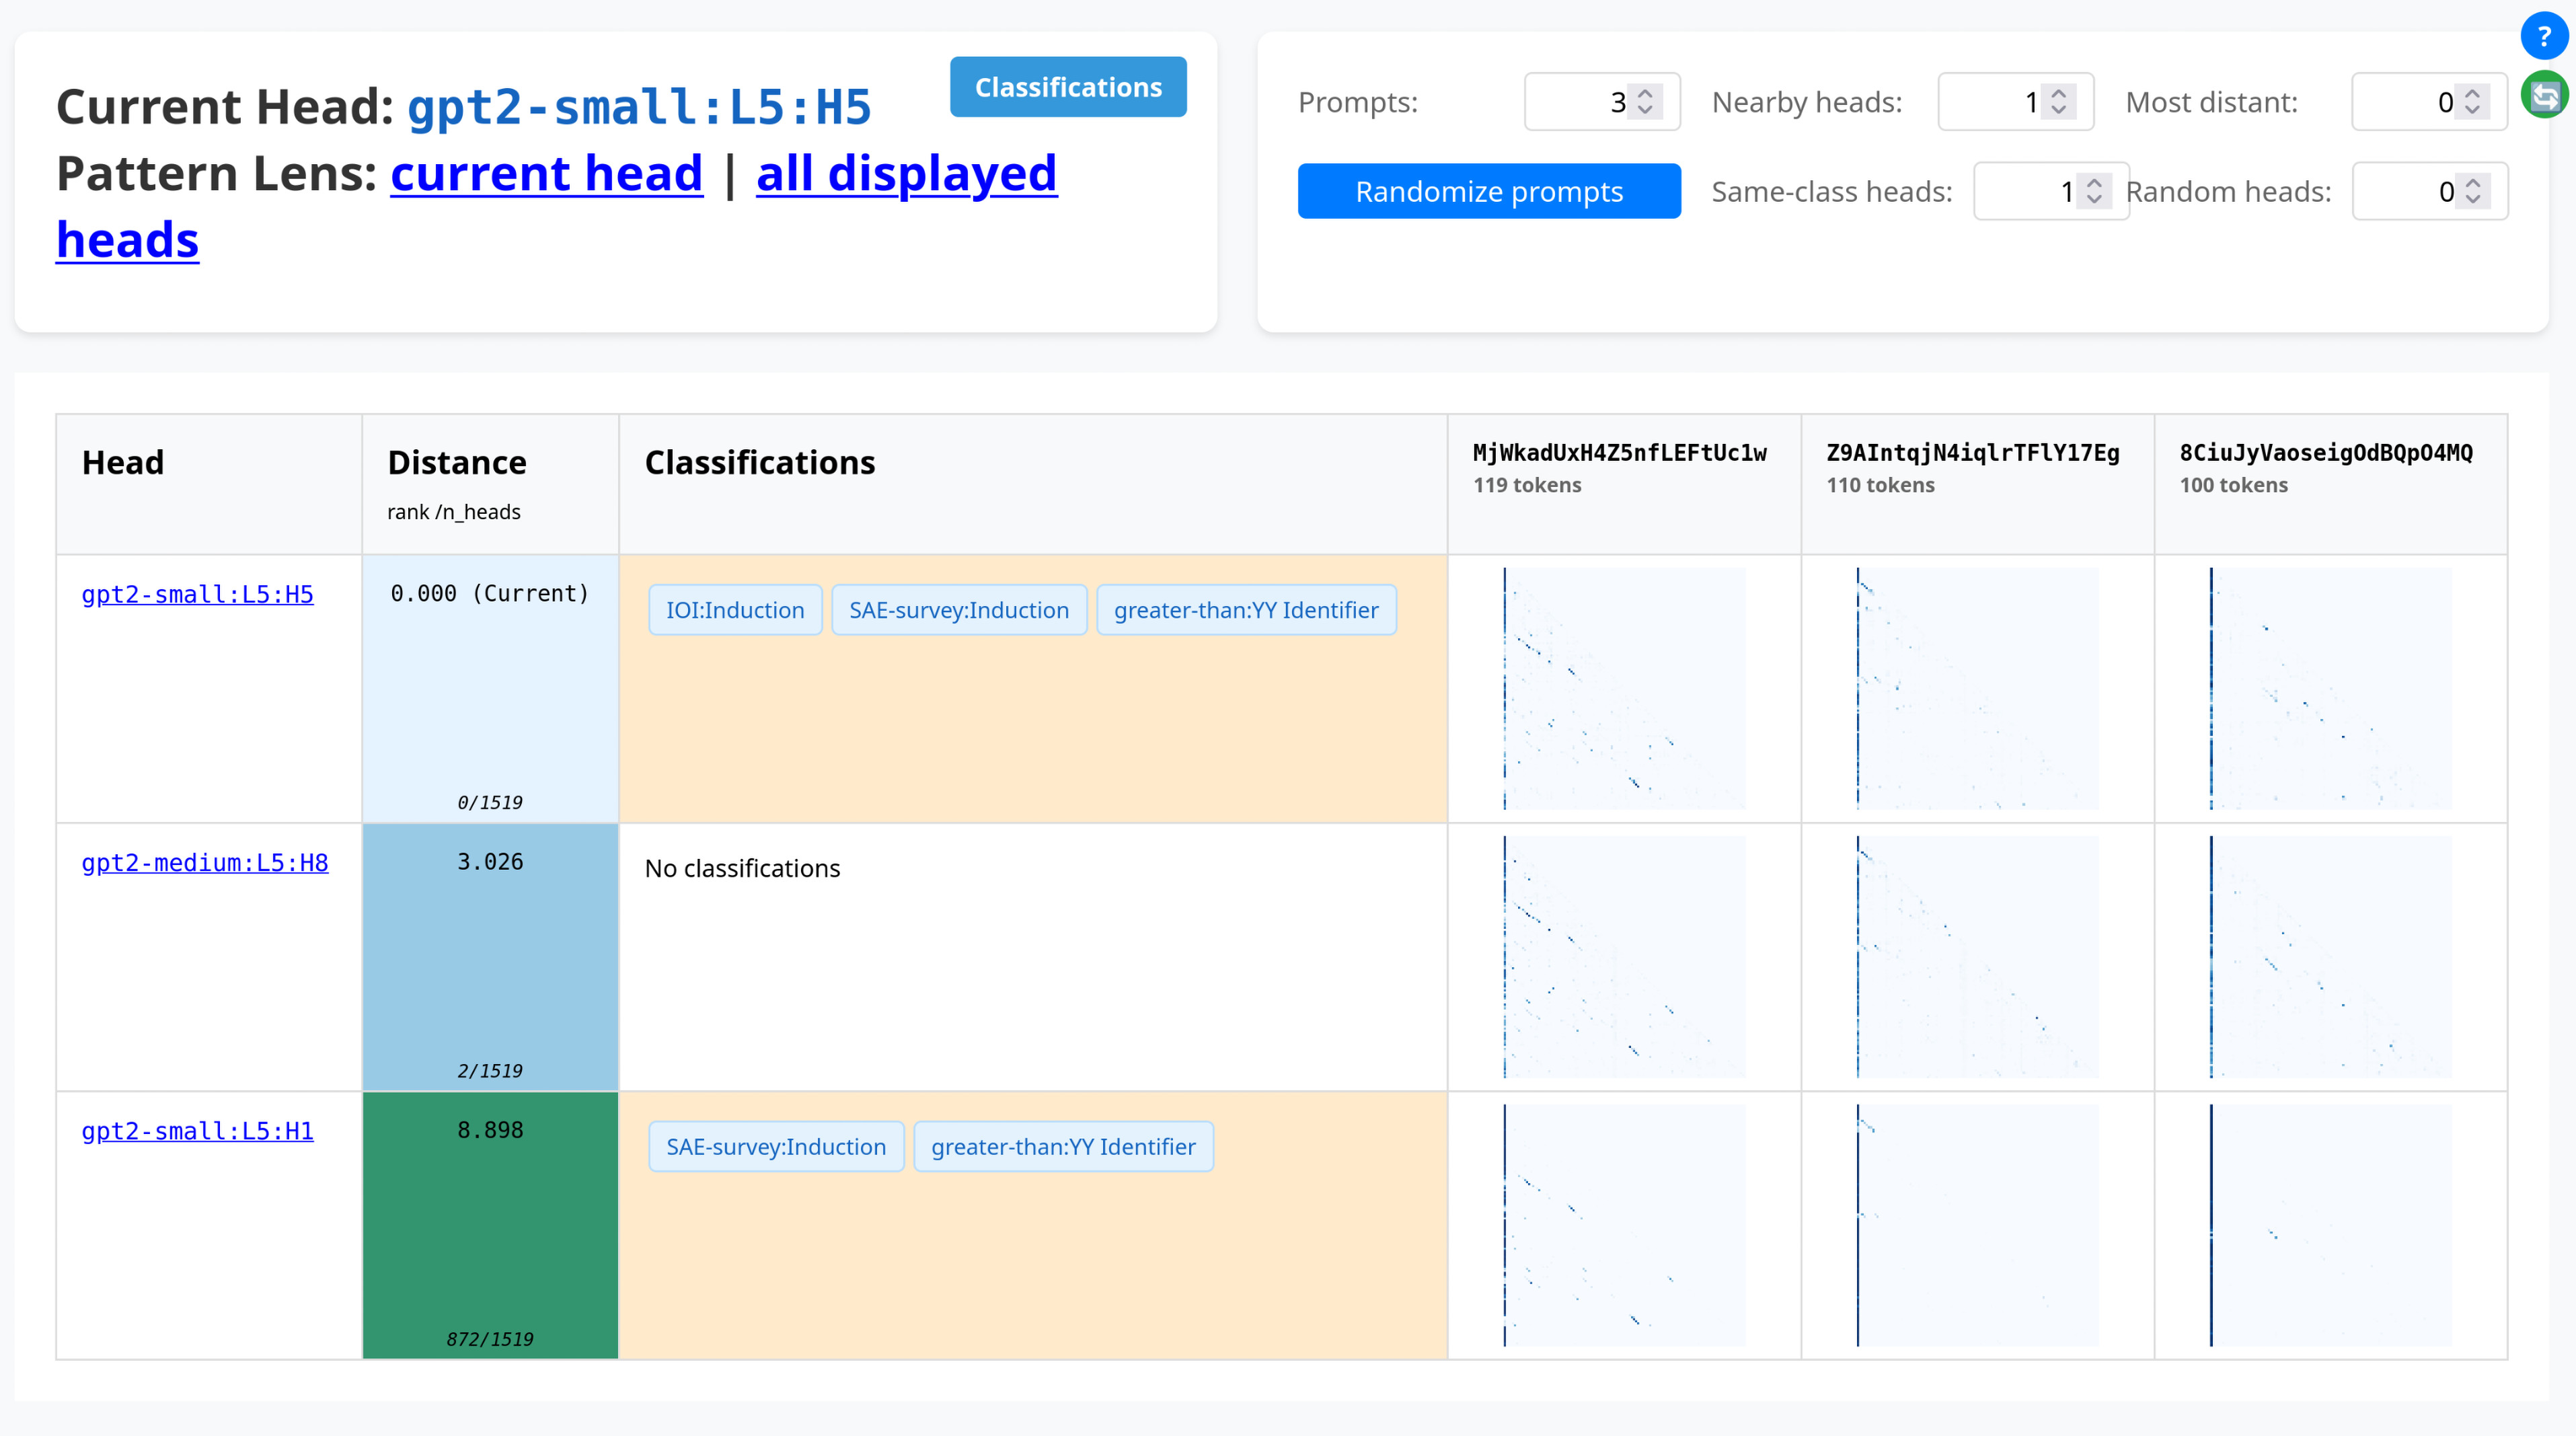Click the Prompts stepper arrows
Image resolution: width=2576 pixels, height=1436 pixels.
point(1645,101)
